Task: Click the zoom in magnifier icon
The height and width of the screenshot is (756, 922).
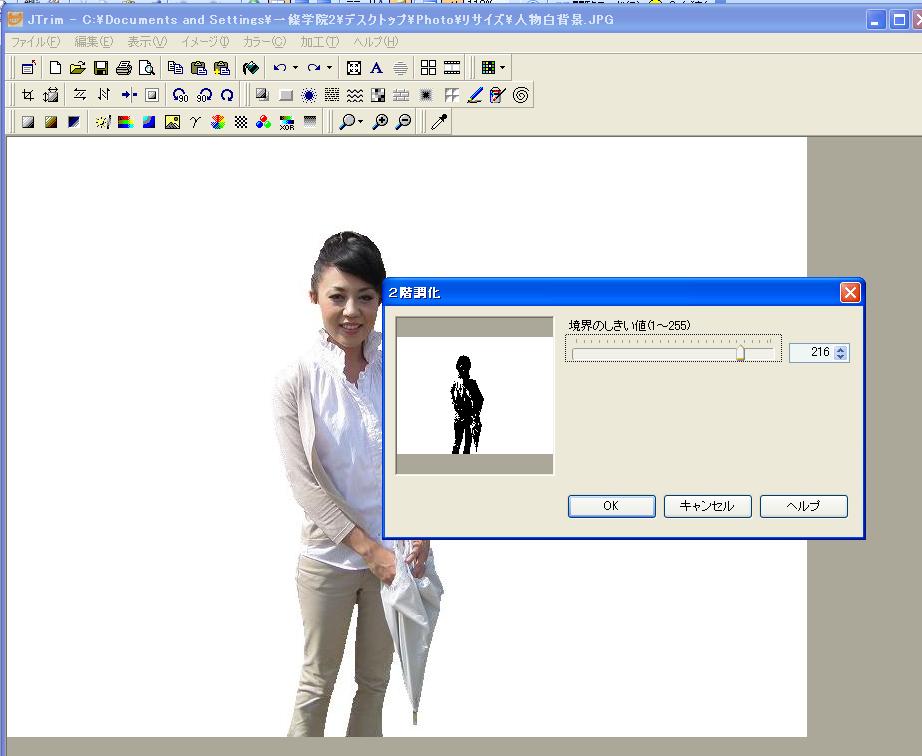Action: click(x=380, y=122)
